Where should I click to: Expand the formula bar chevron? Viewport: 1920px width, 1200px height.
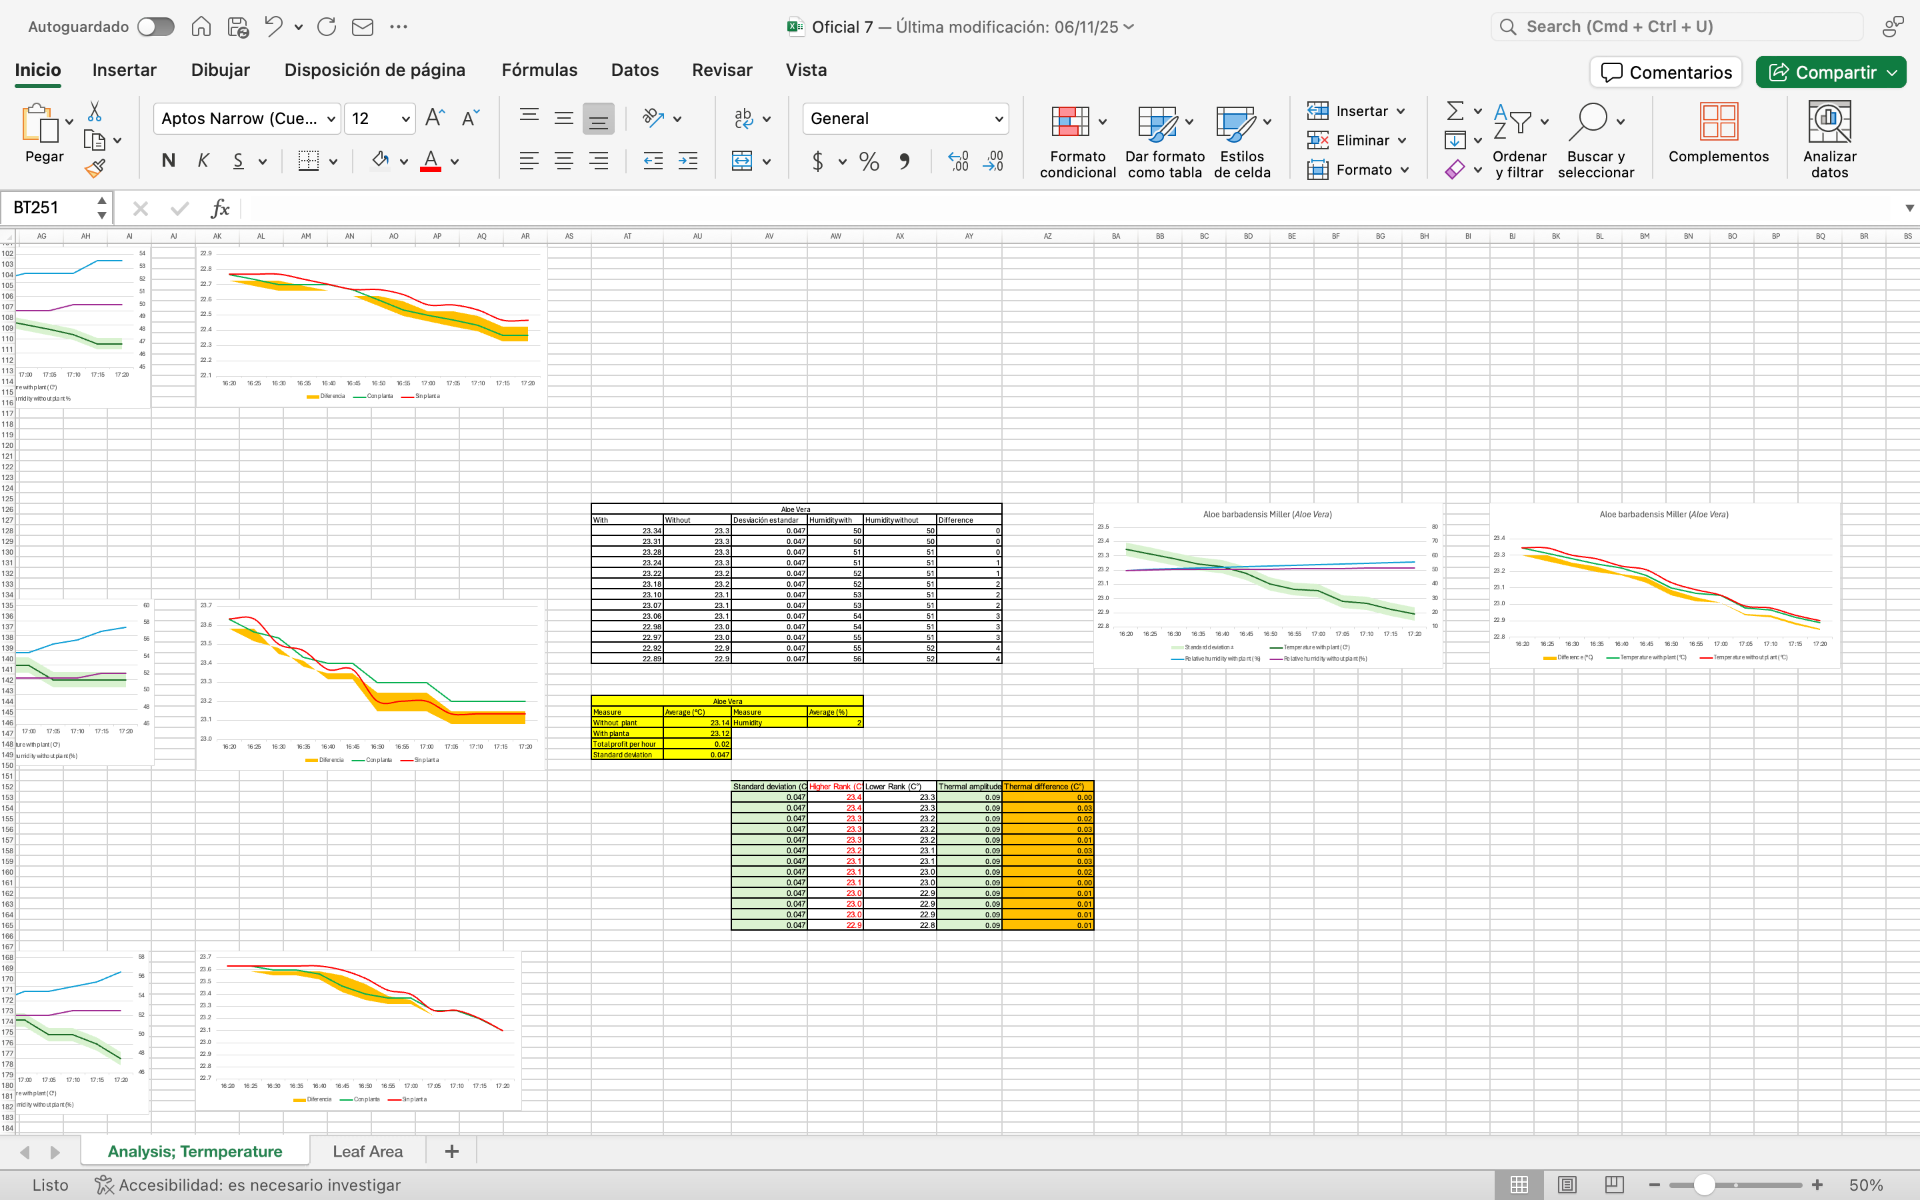(x=1909, y=208)
